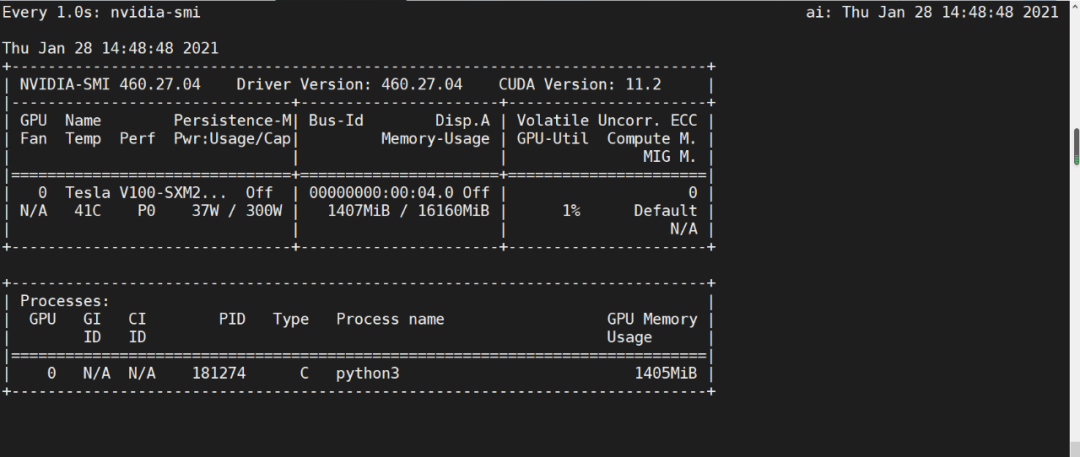Image resolution: width=1080 pixels, height=457 pixels.
Task: Click the Processes: section heading
Action: [x=65, y=301]
